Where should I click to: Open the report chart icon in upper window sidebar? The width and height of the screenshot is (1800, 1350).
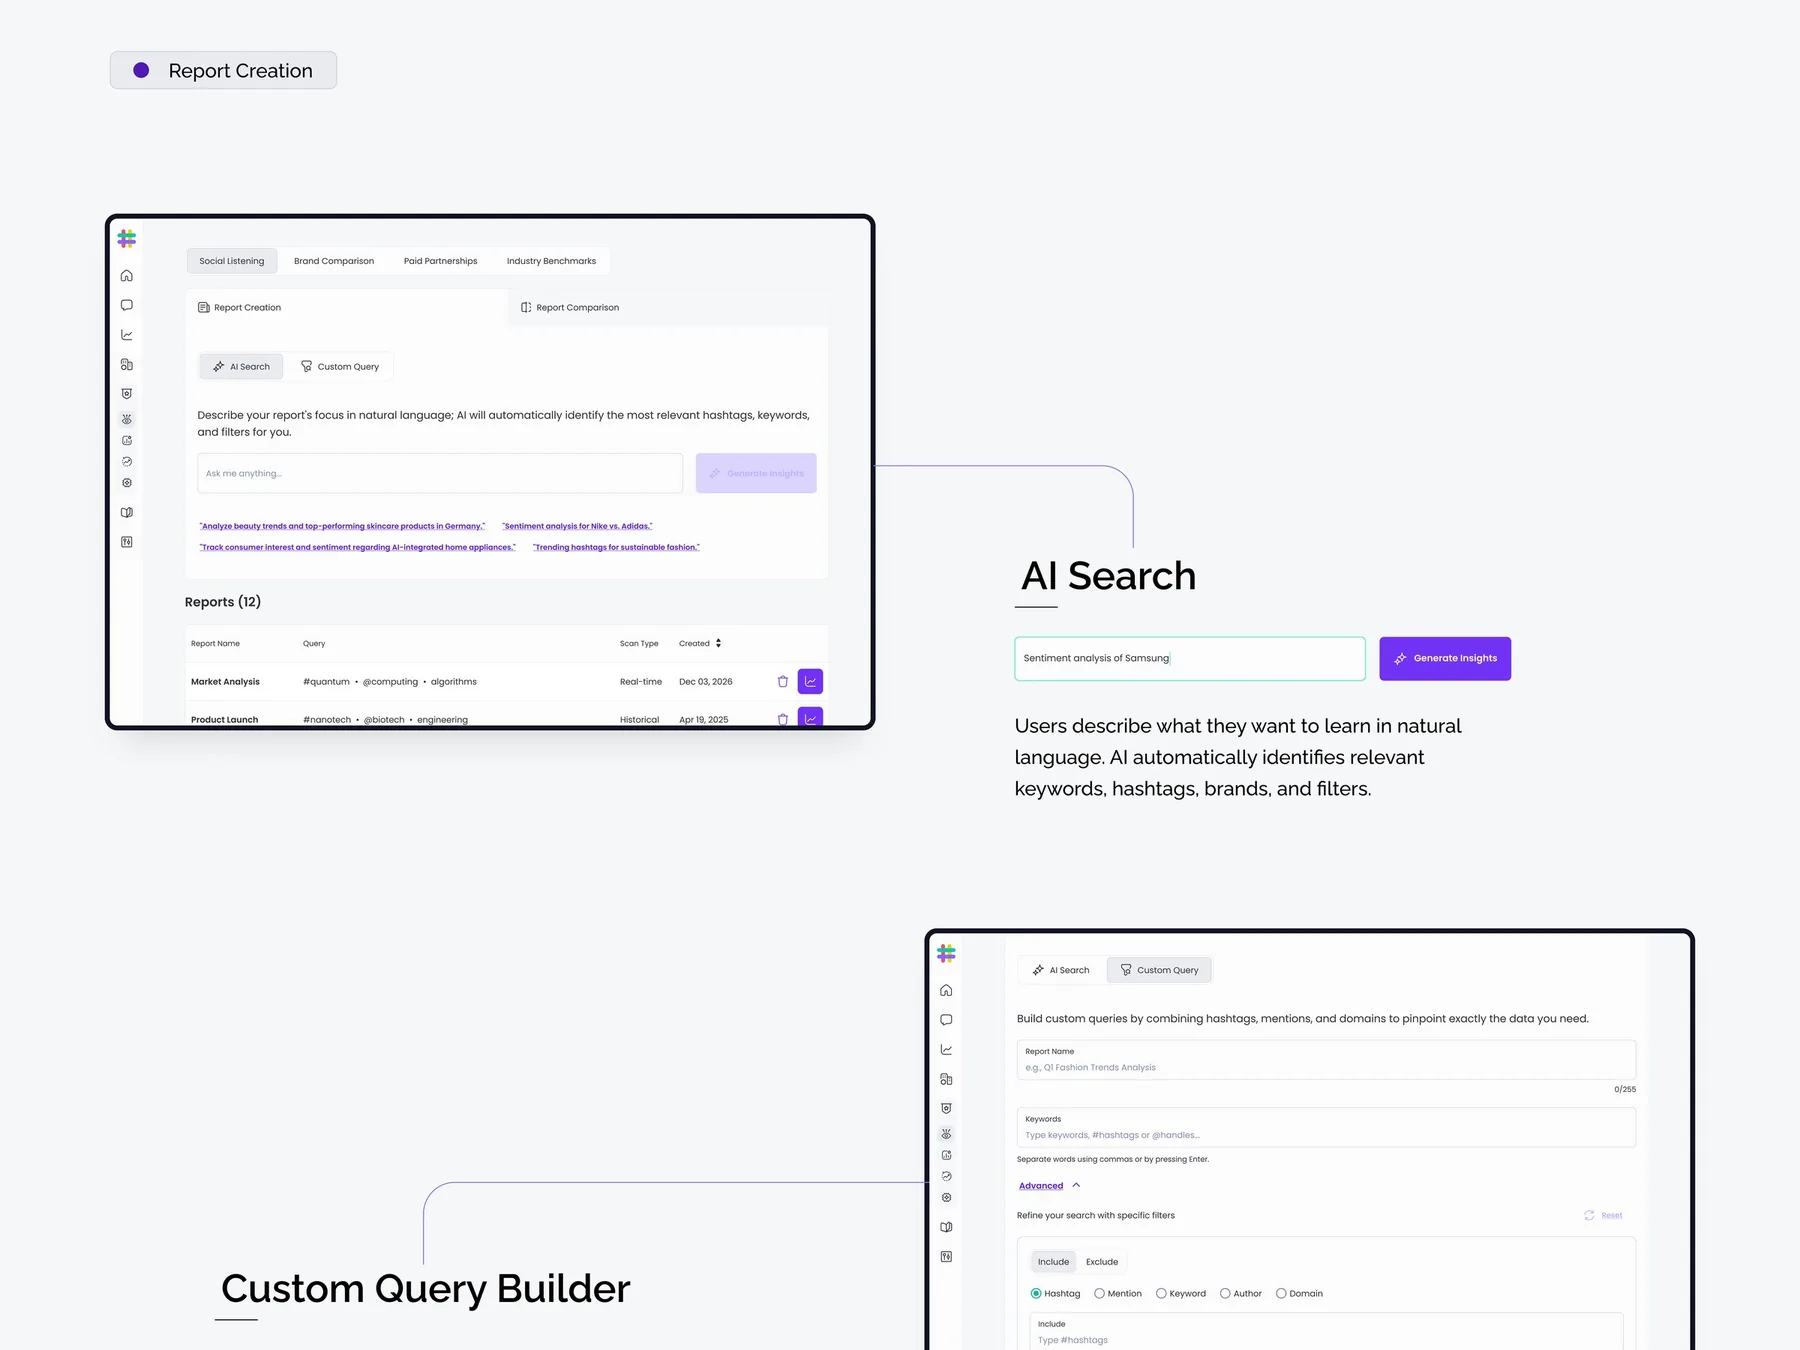pyautogui.click(x=127, y=440)
